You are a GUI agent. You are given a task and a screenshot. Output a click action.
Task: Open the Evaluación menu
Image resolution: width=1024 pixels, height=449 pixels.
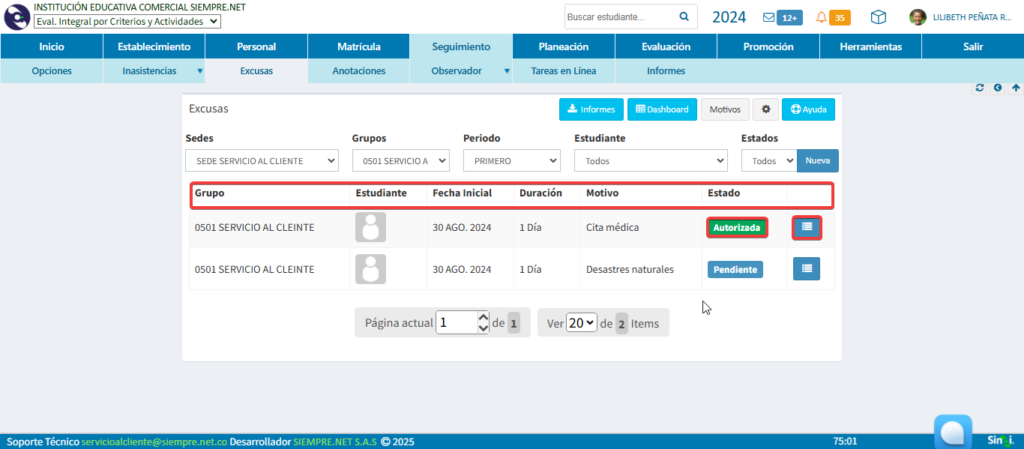pyautogui.click(x=665, y=47)
